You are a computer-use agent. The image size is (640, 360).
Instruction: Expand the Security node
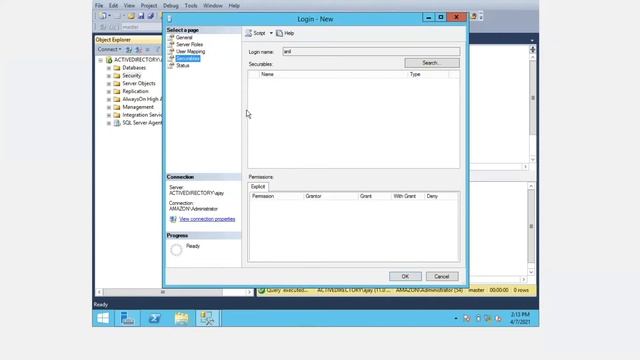coord(109,76)
